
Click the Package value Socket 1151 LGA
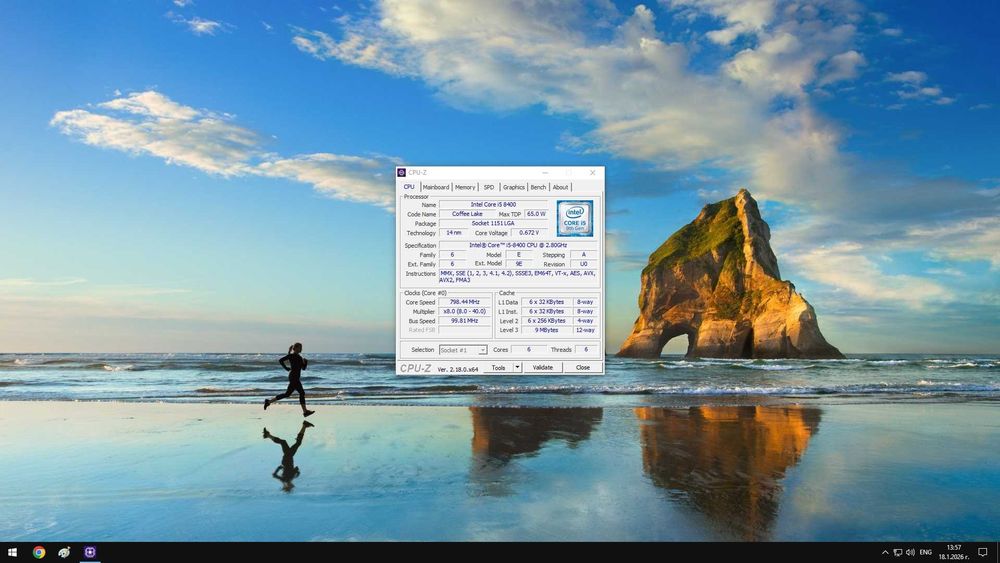click(x=493, y=224)
